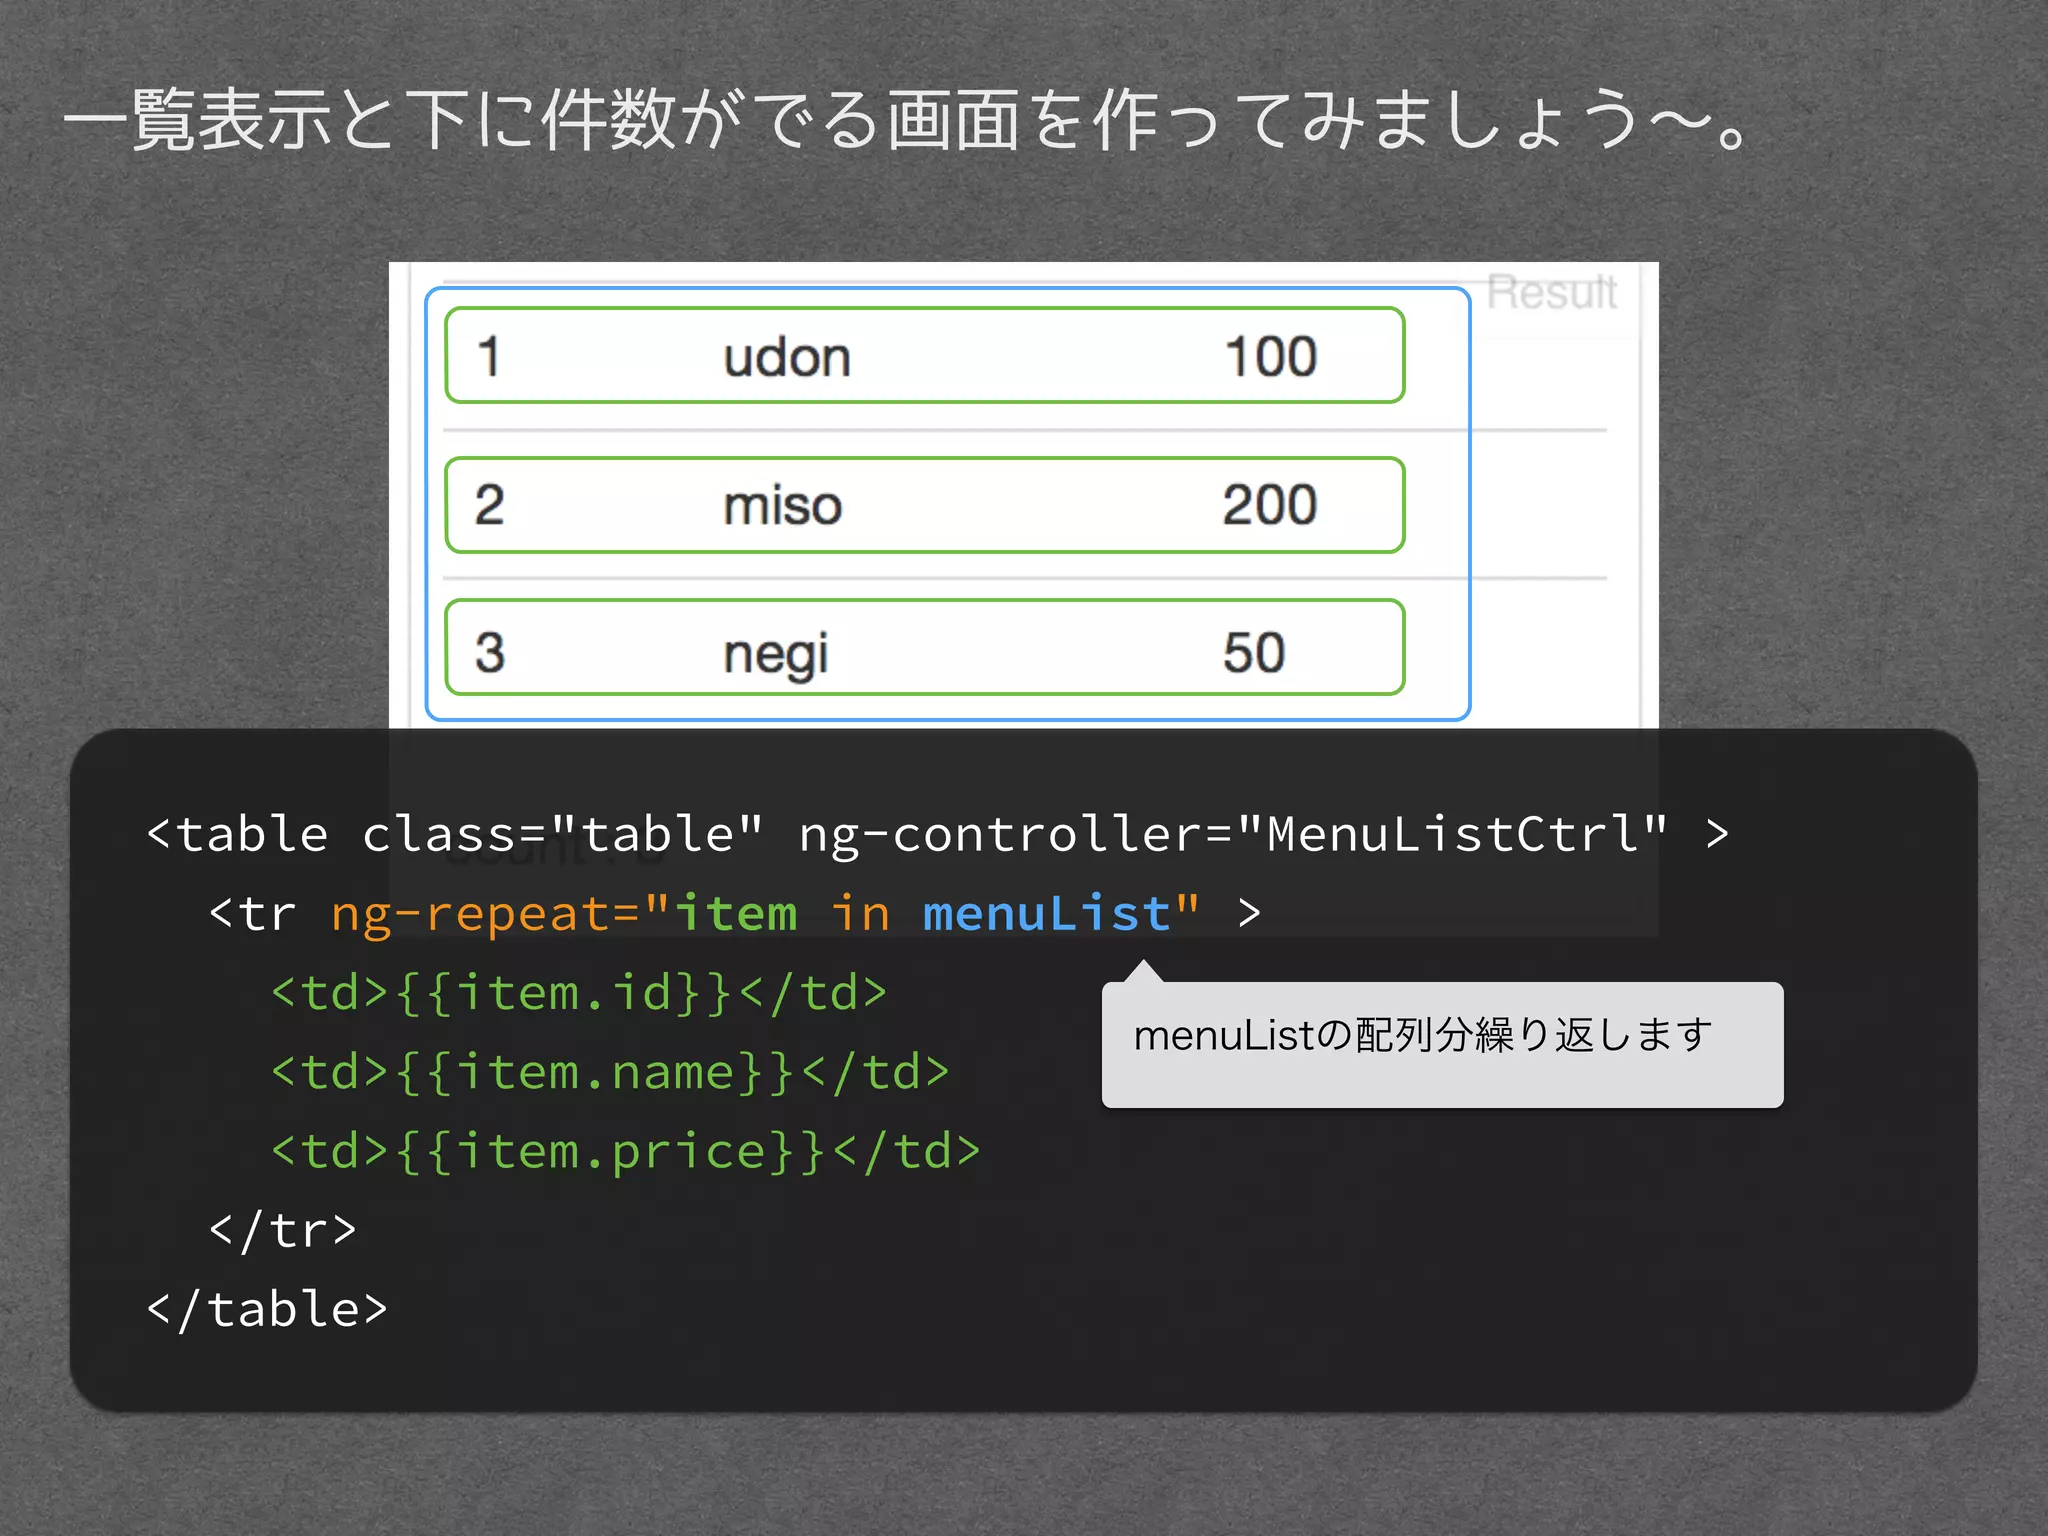Image resolution: width=2048 pixels, height=1536 pixels.
Task: Select the 'udon' cell in the table
Action: point(787,357)
